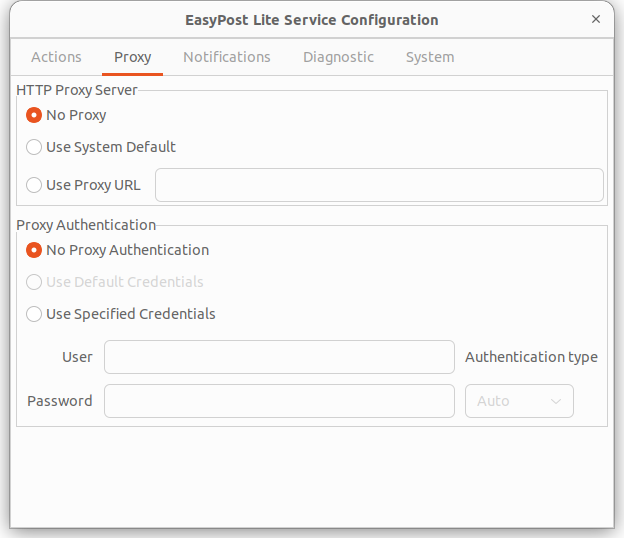Screen dimensions: 624x538
Task: Select No Proxy Authentication option
Action: (34, 250)
